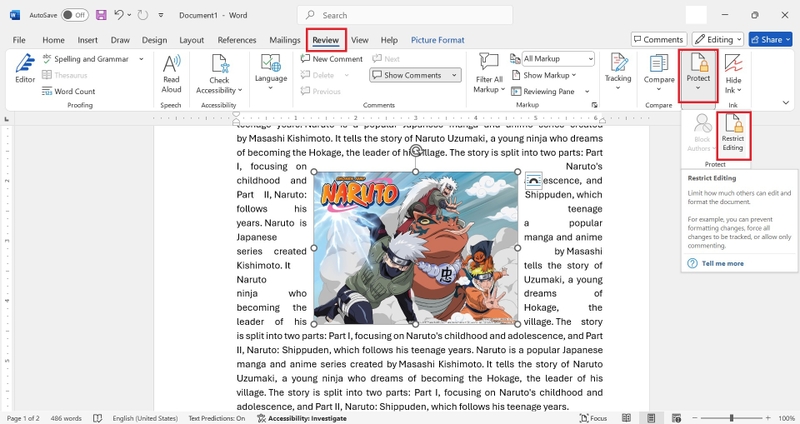Click the Comments button
This screenshot has width=800, height=424.
pos(659,39)
